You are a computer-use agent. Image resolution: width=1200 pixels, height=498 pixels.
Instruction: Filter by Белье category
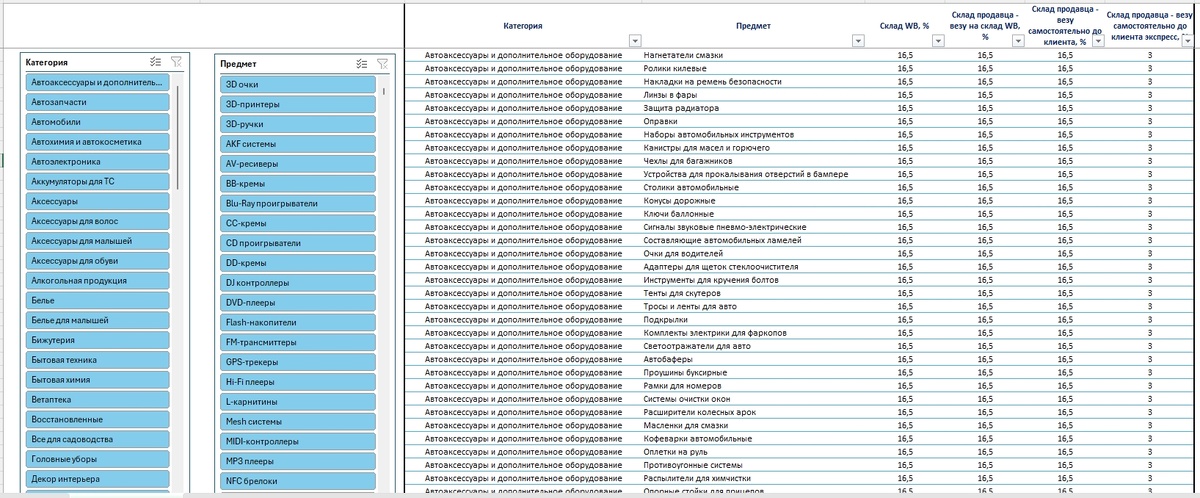coord(96,300)
